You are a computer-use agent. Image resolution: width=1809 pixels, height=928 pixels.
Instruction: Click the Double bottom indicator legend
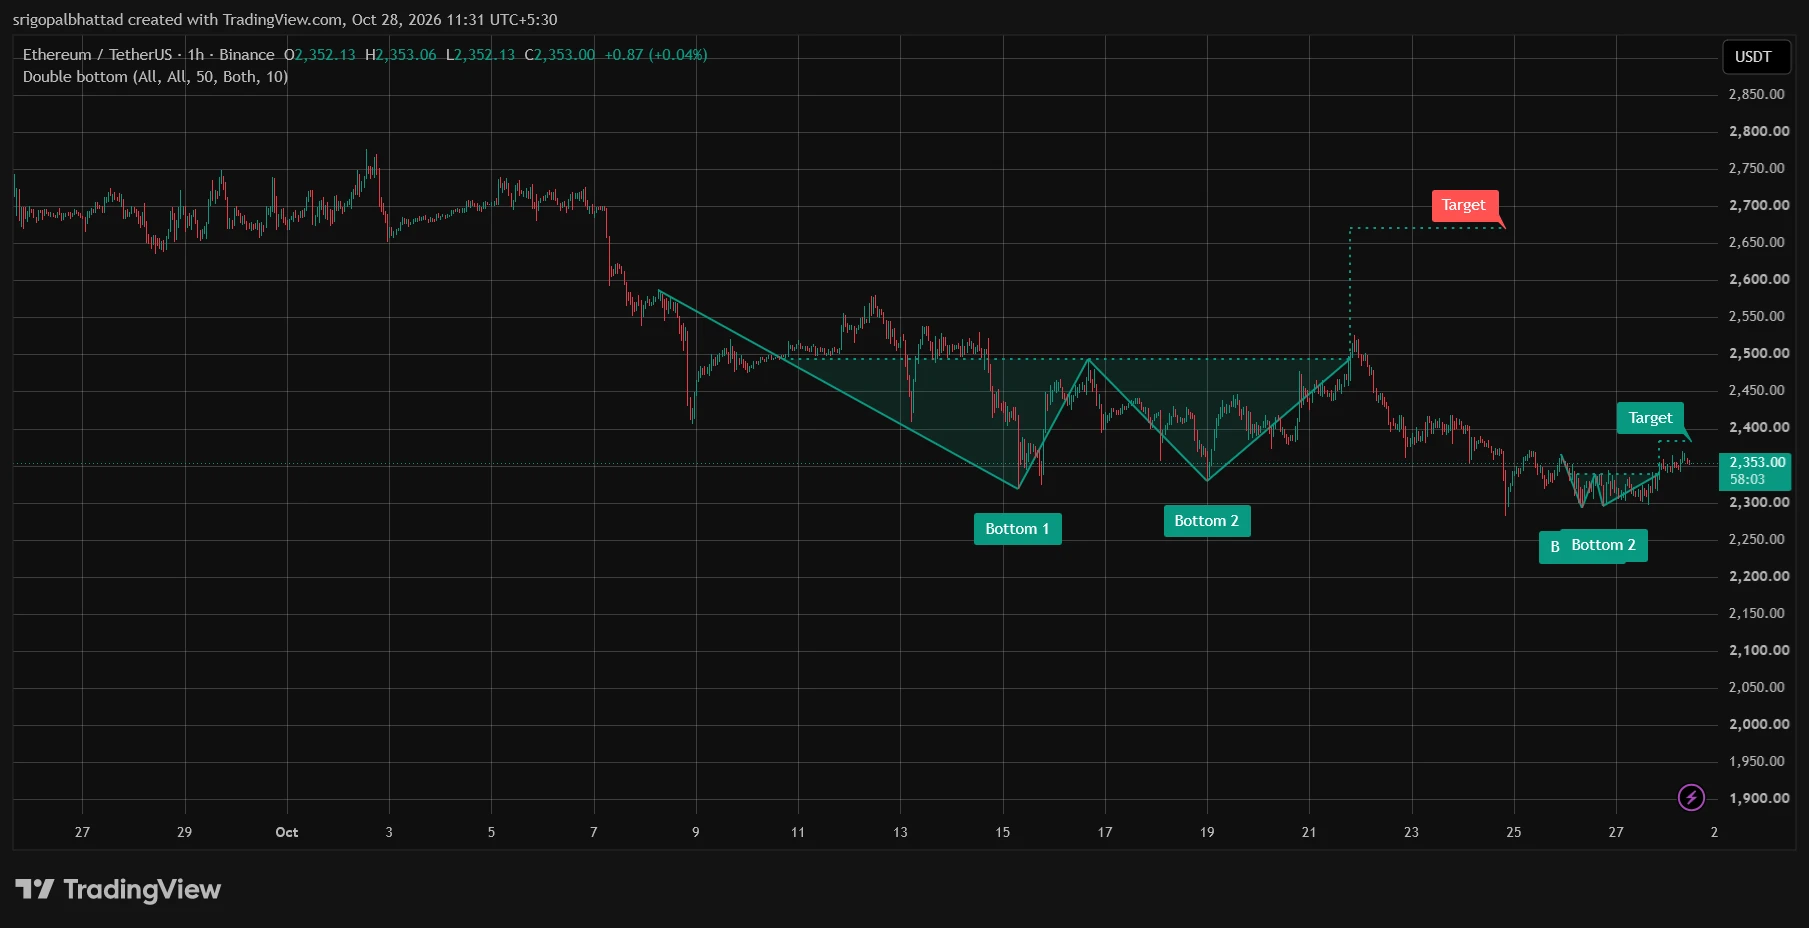155,77
